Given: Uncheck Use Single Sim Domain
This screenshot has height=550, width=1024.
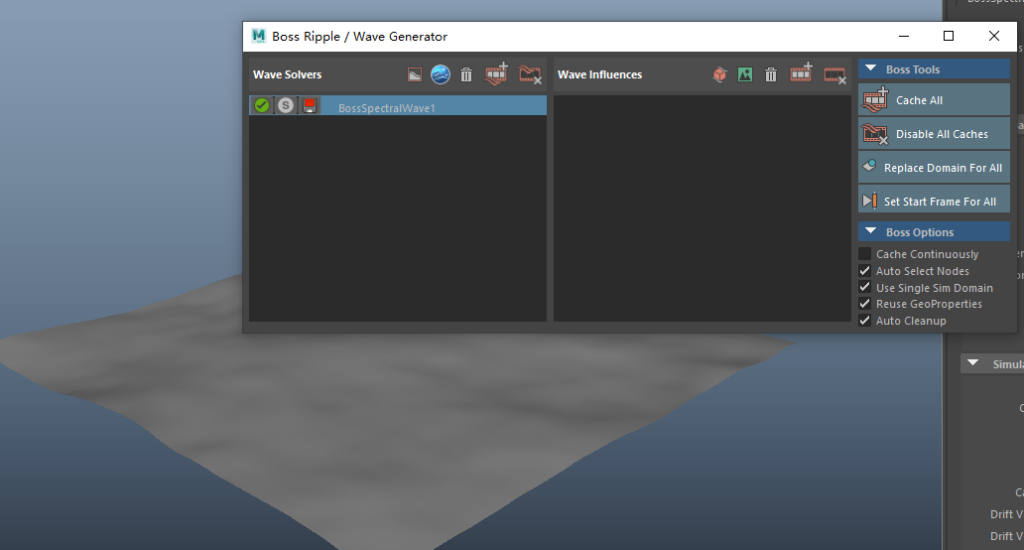Looking at the screenshot, I should (x=865, y=287).
